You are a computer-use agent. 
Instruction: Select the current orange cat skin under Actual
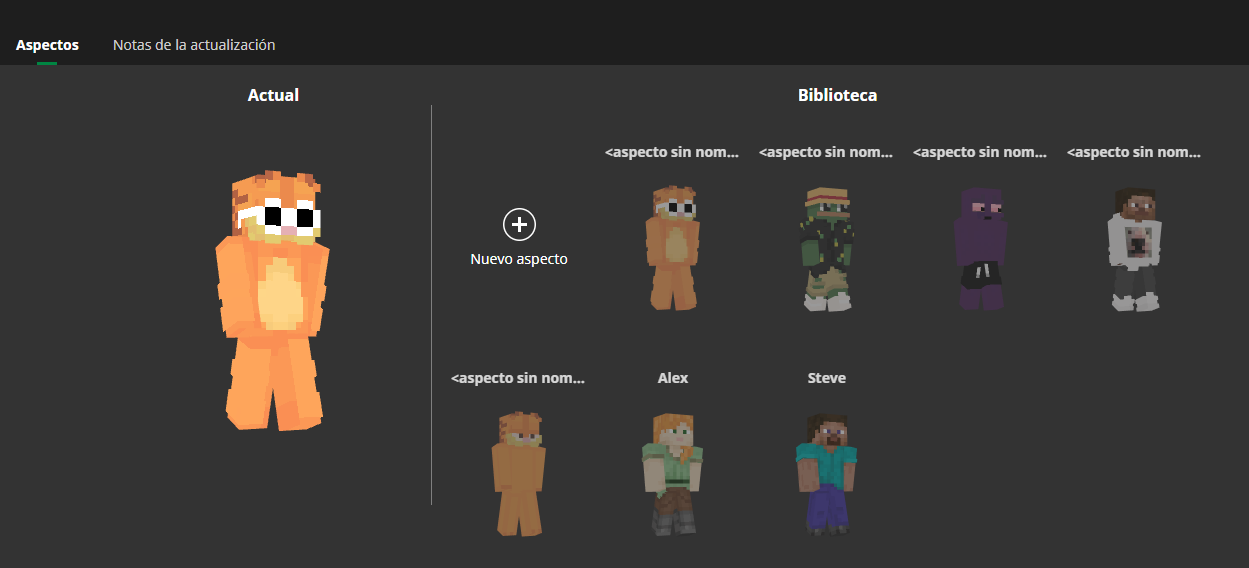(273, 301)
